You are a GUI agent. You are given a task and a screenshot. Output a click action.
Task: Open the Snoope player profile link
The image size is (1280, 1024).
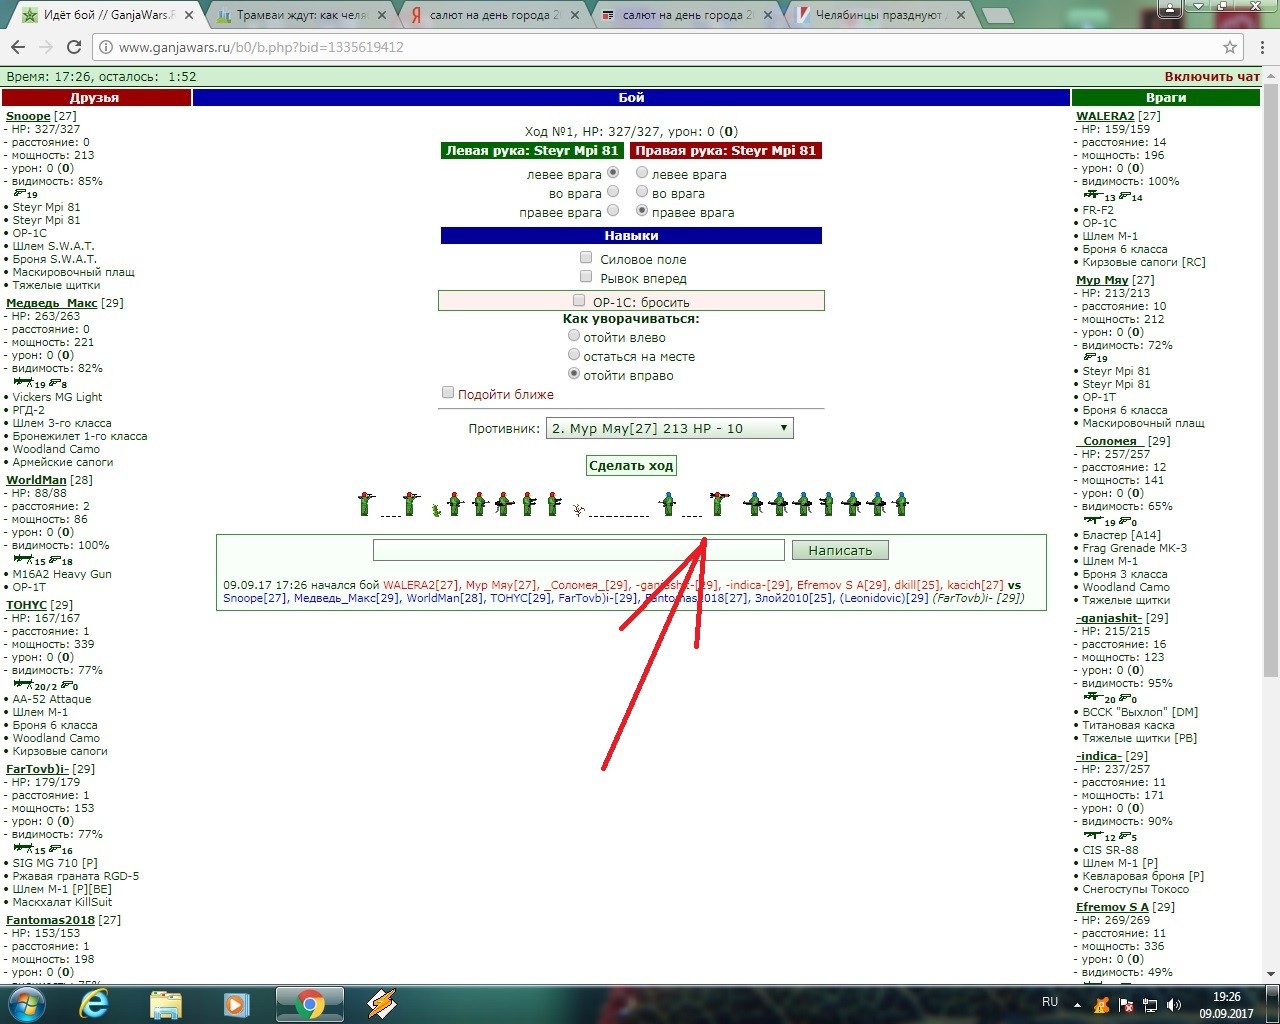pos(28,116)
